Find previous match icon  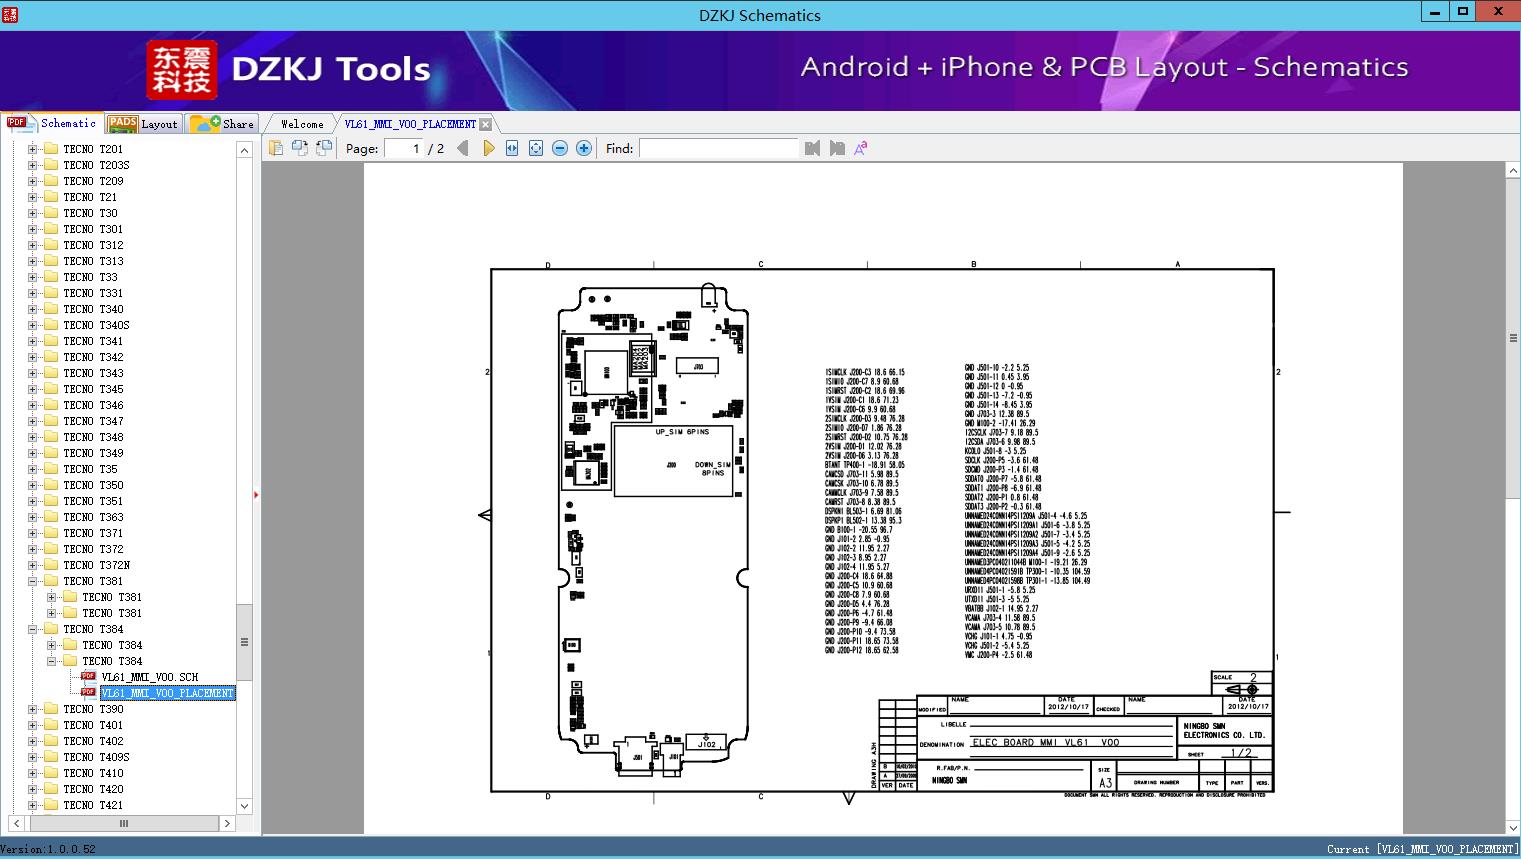coord(812,148)
